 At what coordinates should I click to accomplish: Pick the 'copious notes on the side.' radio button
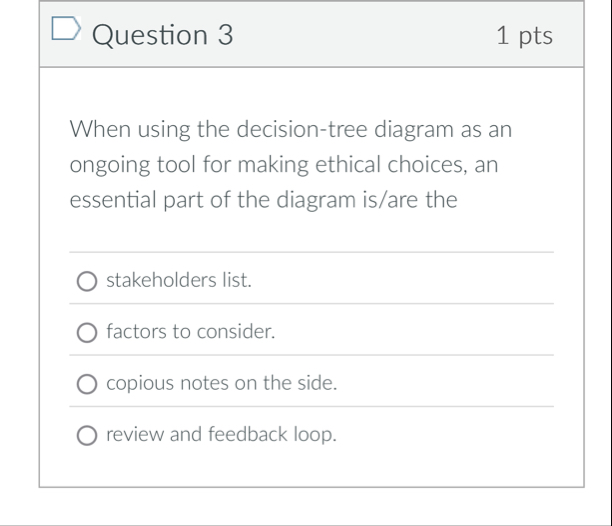(88, 384)
